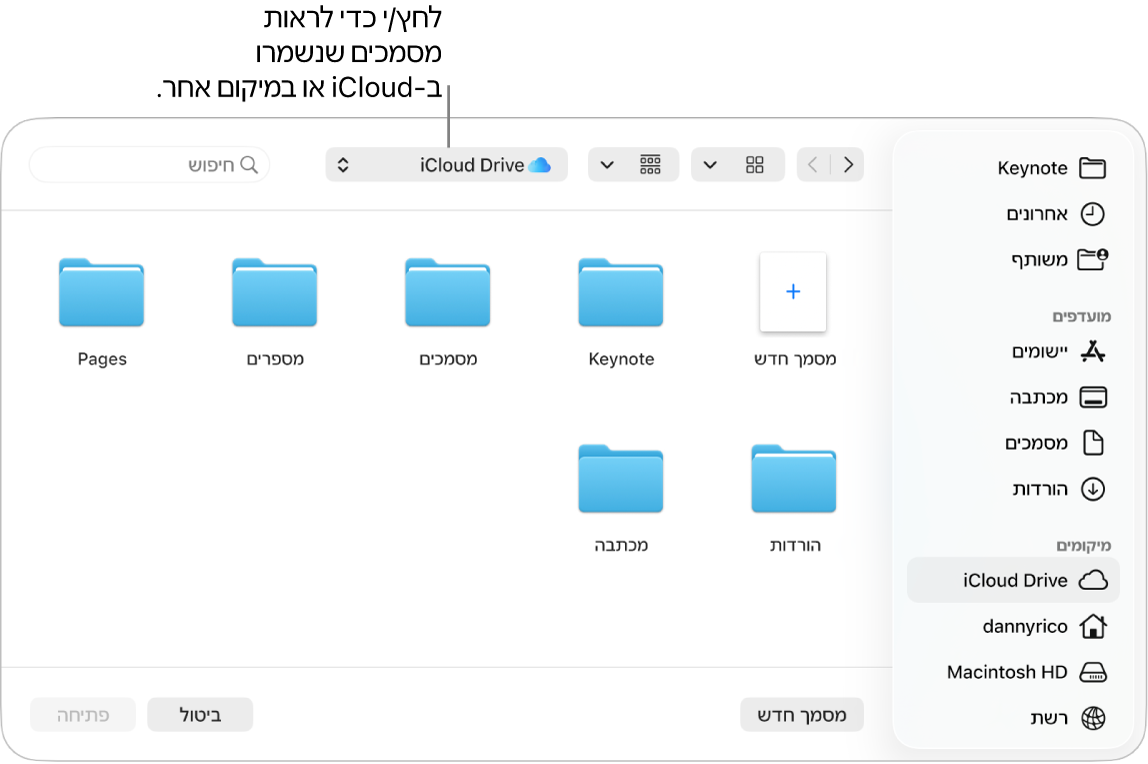
Task: Click the ביטול (Cancel) button
Action: [200, 714]
